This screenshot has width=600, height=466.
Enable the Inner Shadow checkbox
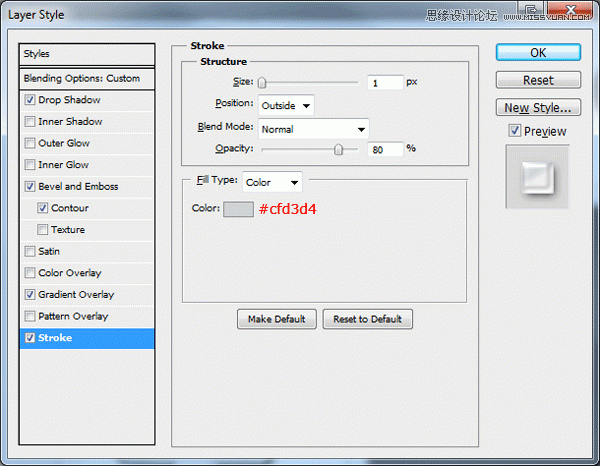click(x=30, y=122)
